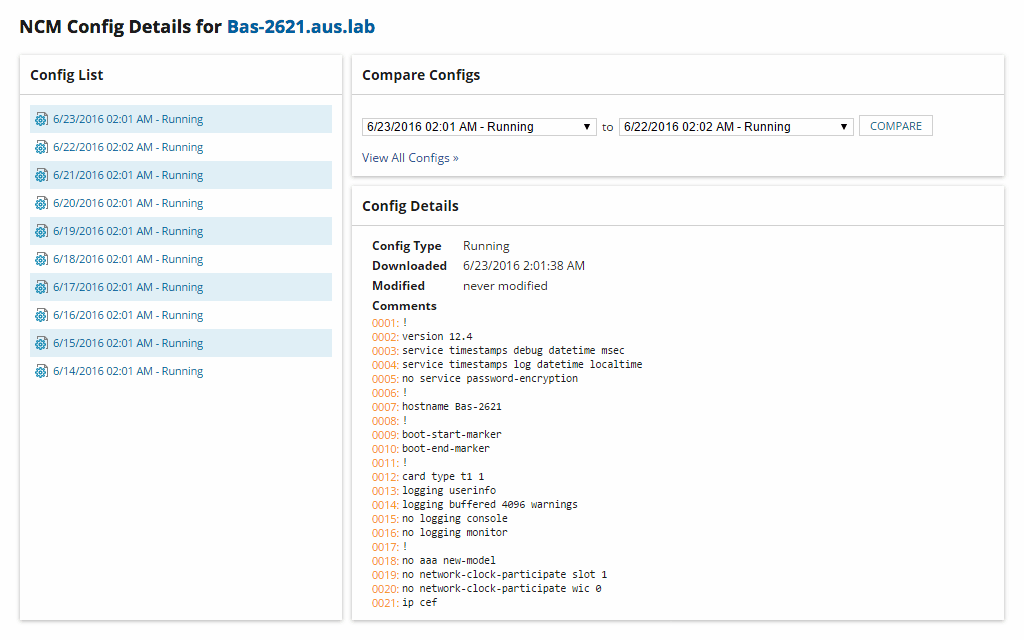Click the config icon beside 6/18/2016 entry
The width and height of the screenshot is (1024, 640).
point(41,259)
